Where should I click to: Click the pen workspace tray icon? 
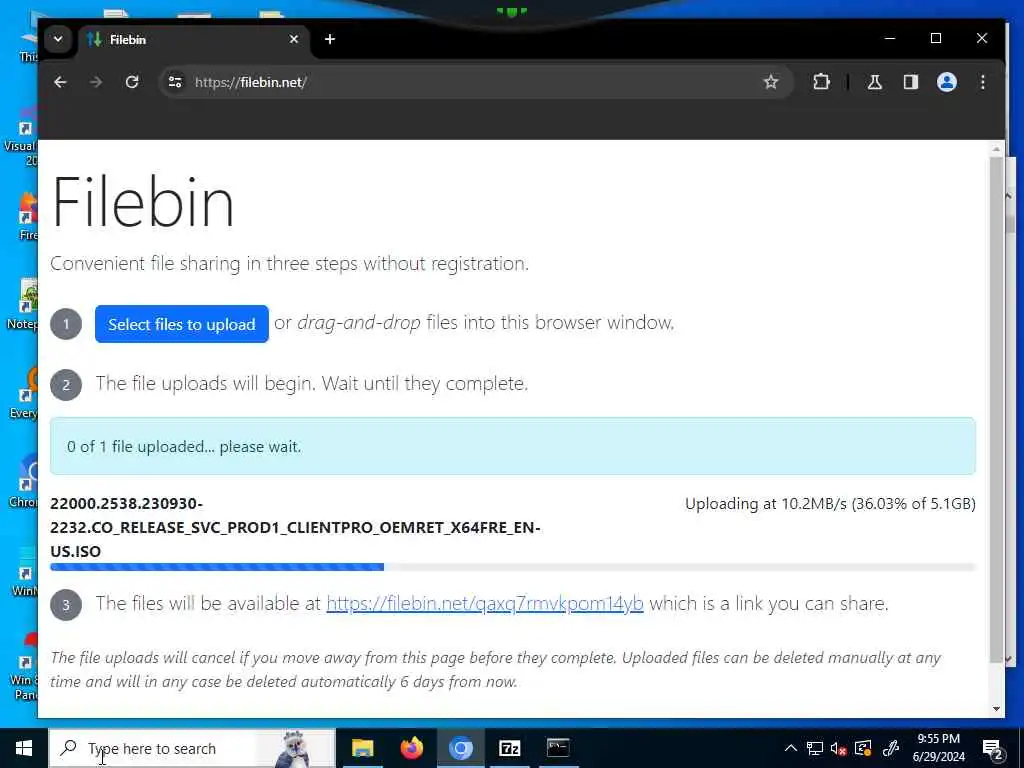pos(890,748)
